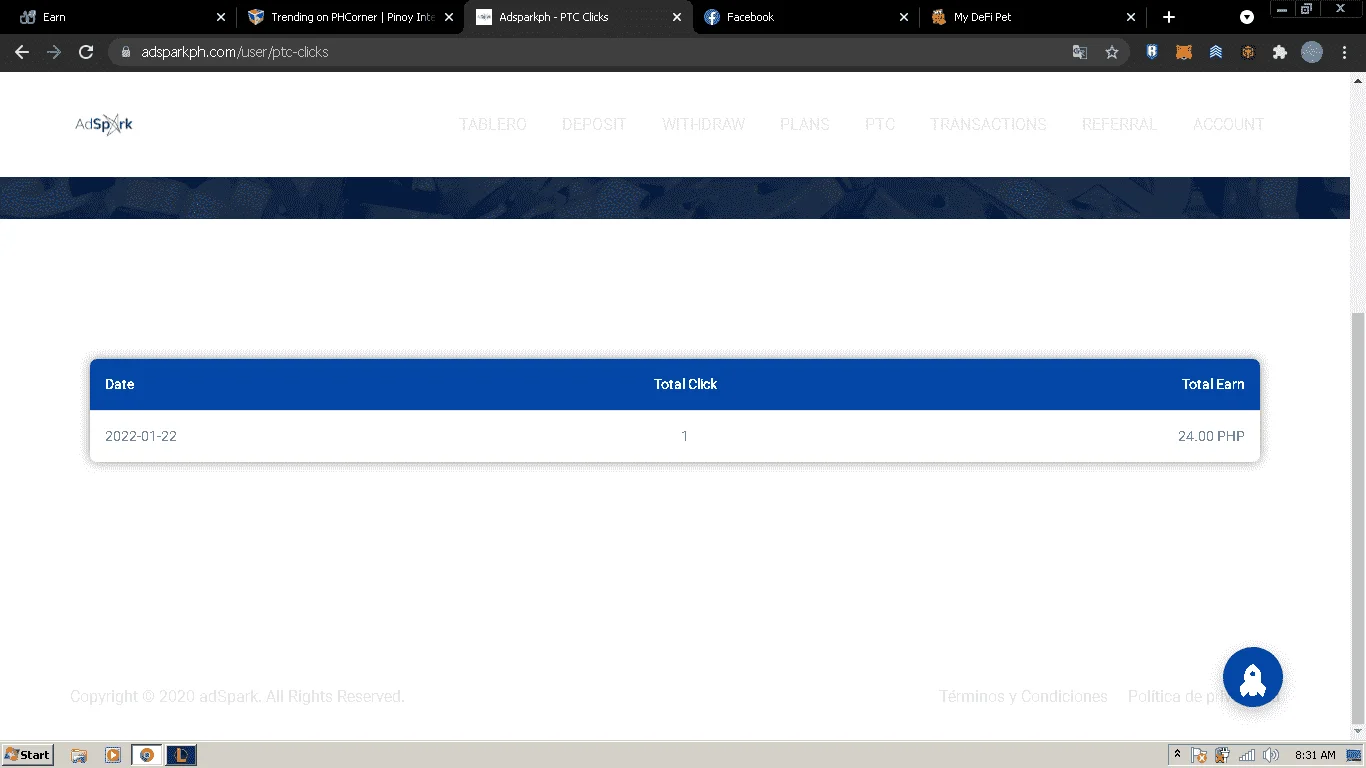This screenshot has width=1366, height=768.
Task: Open the Translate page icon
Action: (1080, 52)
